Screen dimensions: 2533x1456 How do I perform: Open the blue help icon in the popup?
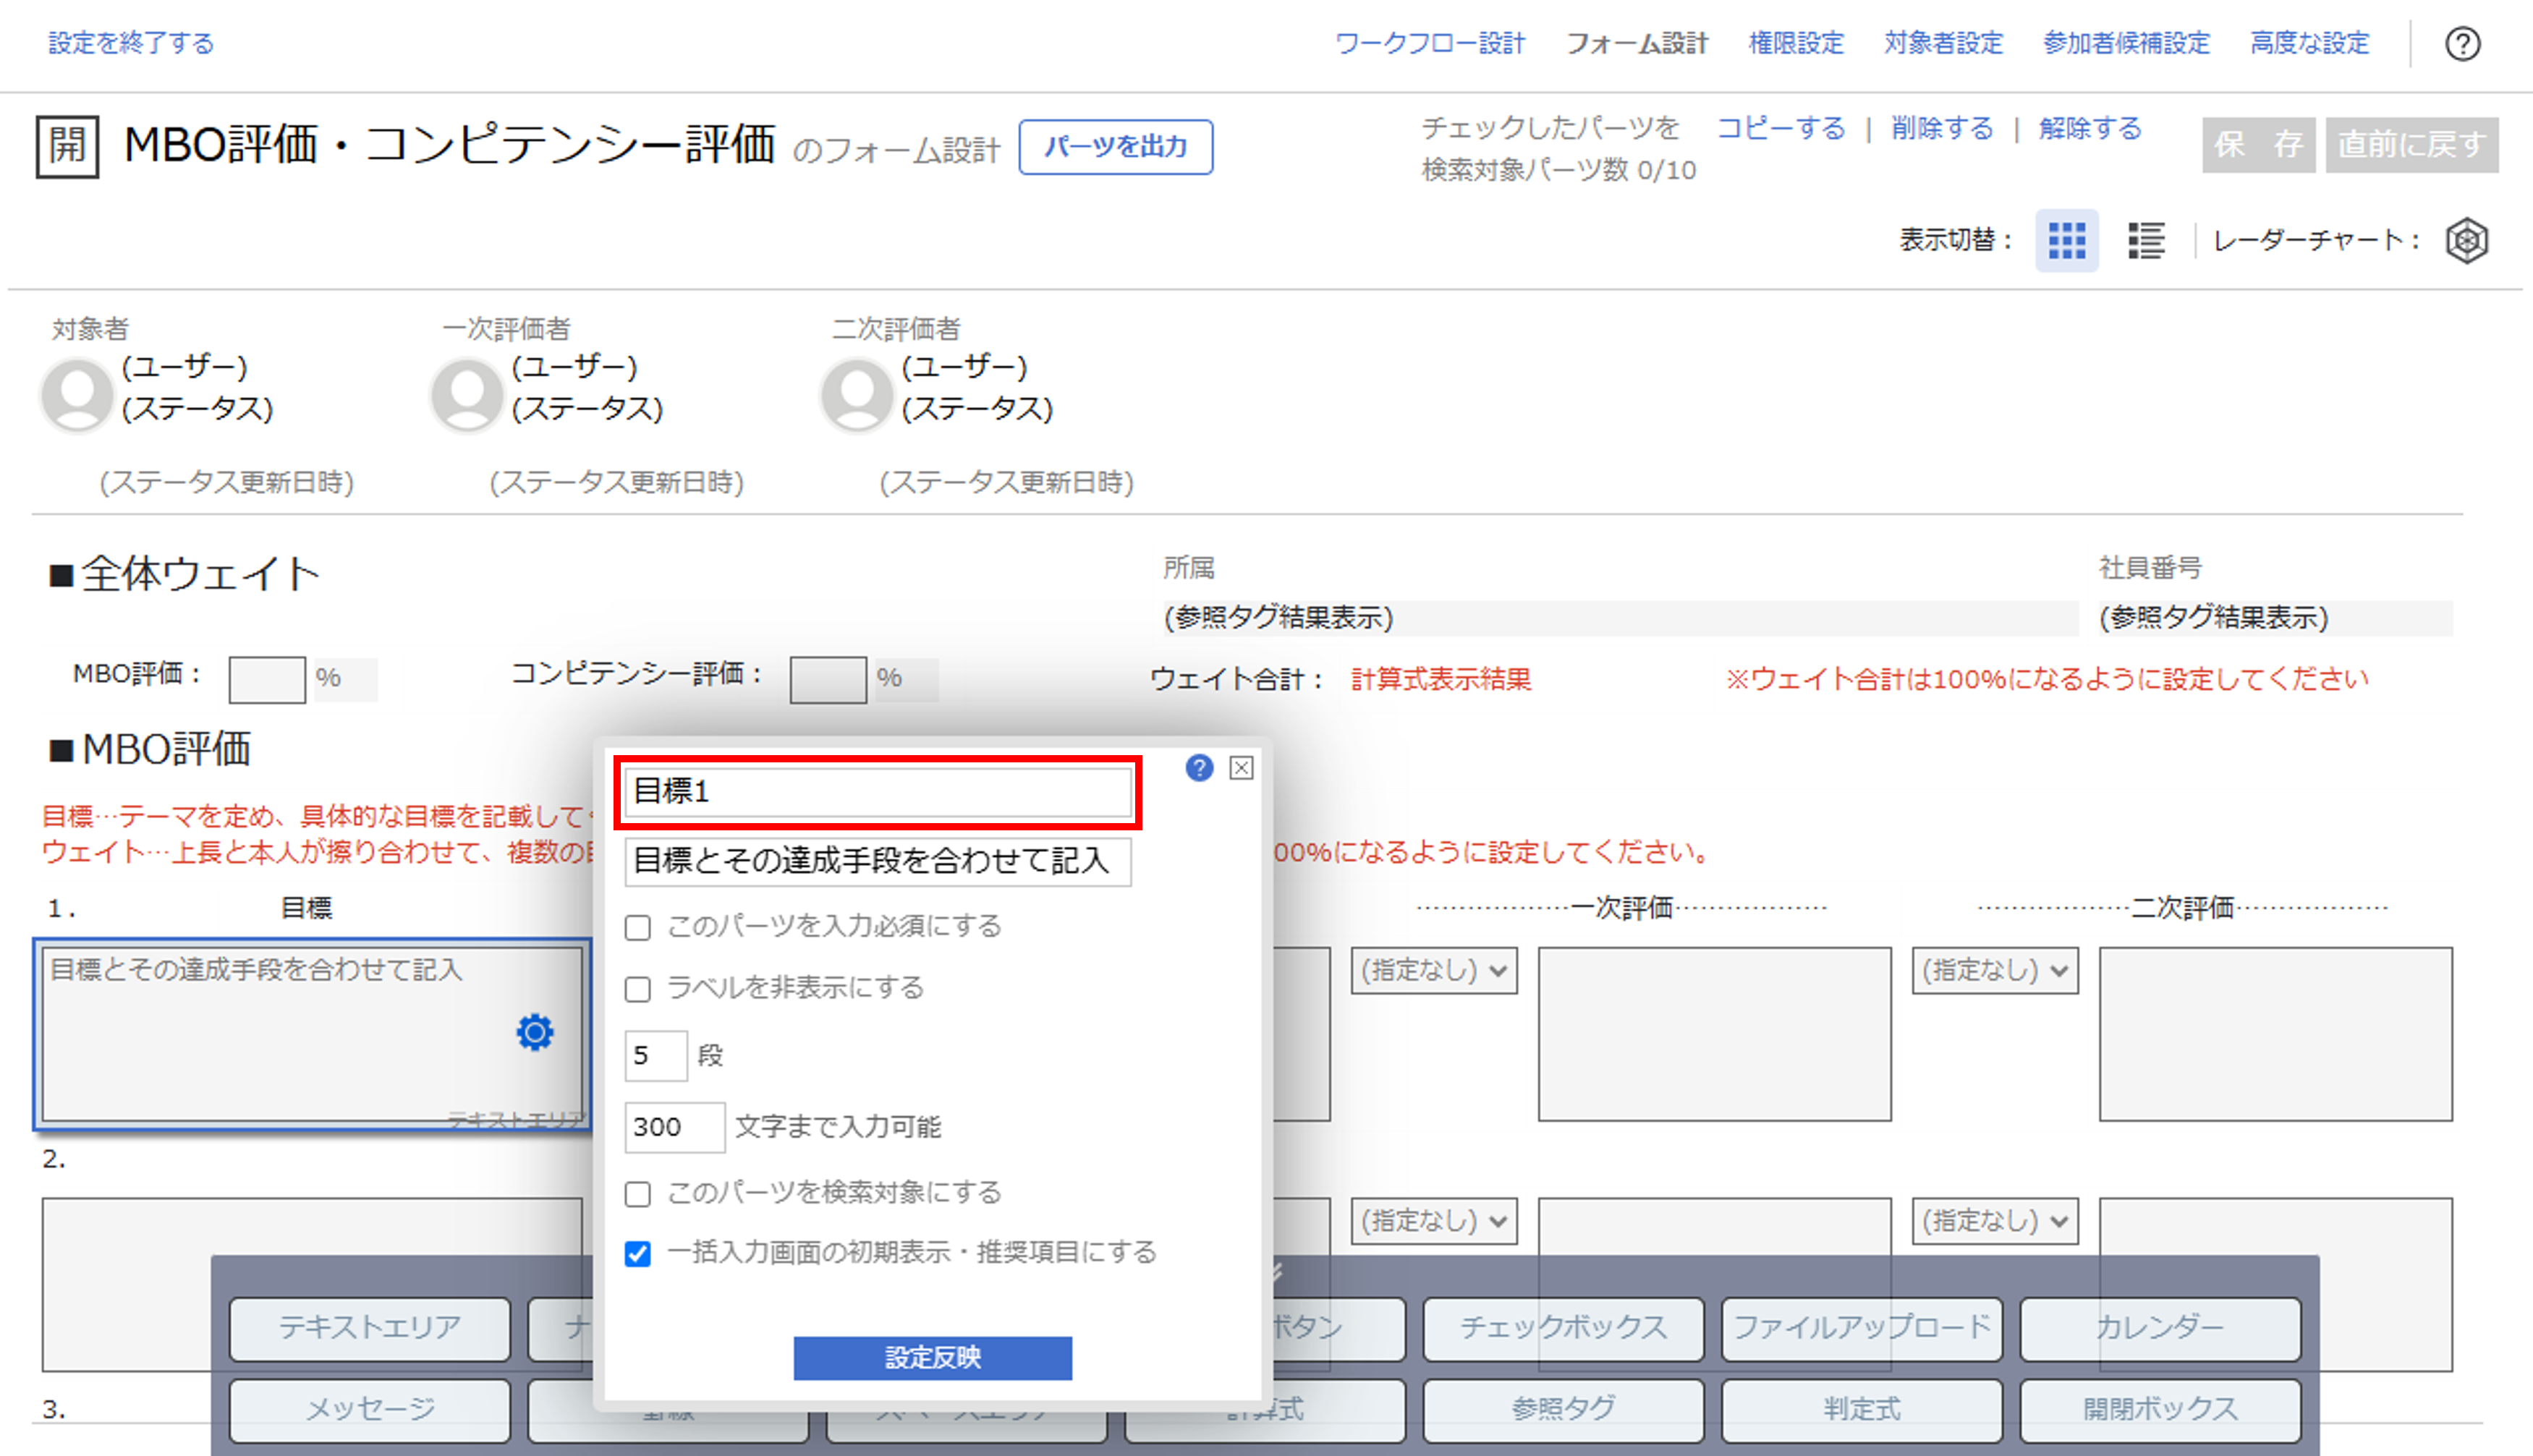click(1199, 768)
